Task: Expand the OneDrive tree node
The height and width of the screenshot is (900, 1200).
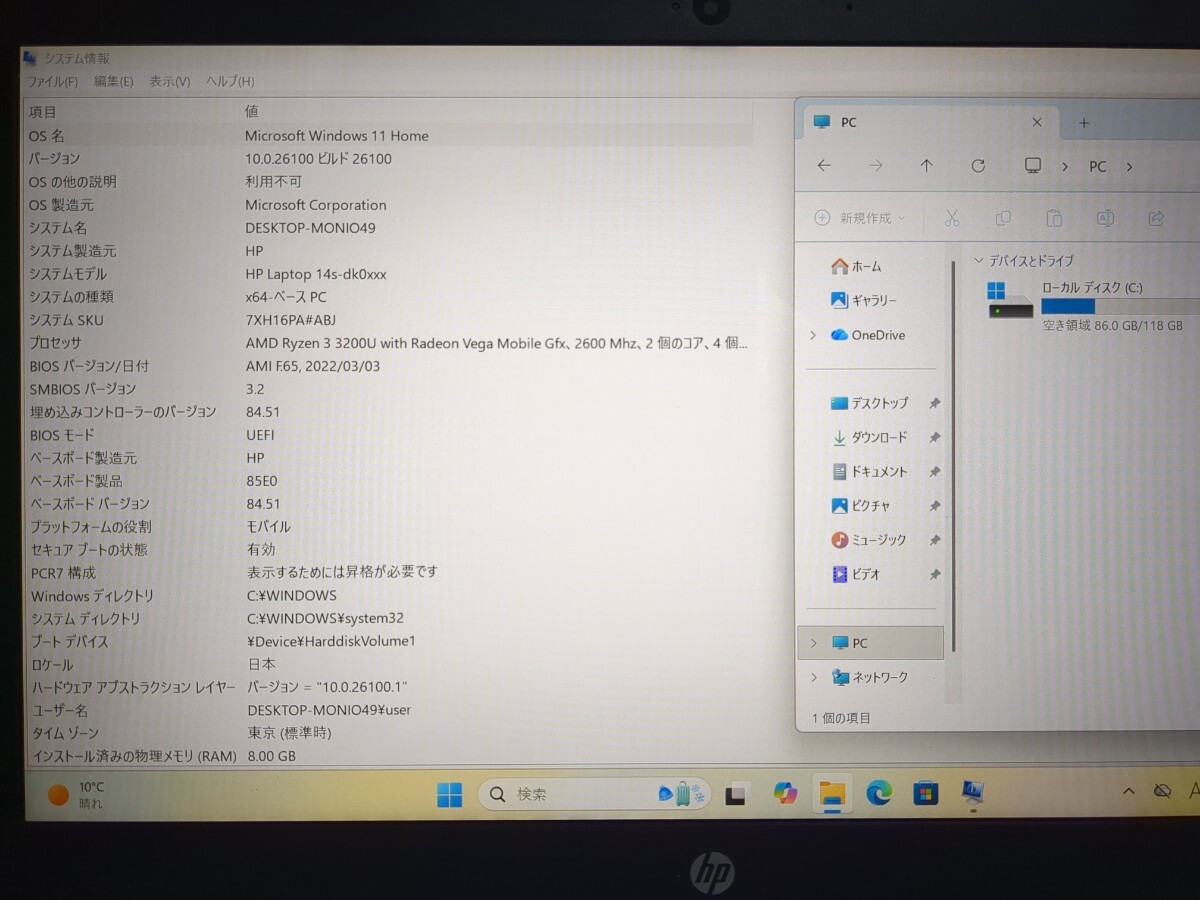Action: [813, 335]
